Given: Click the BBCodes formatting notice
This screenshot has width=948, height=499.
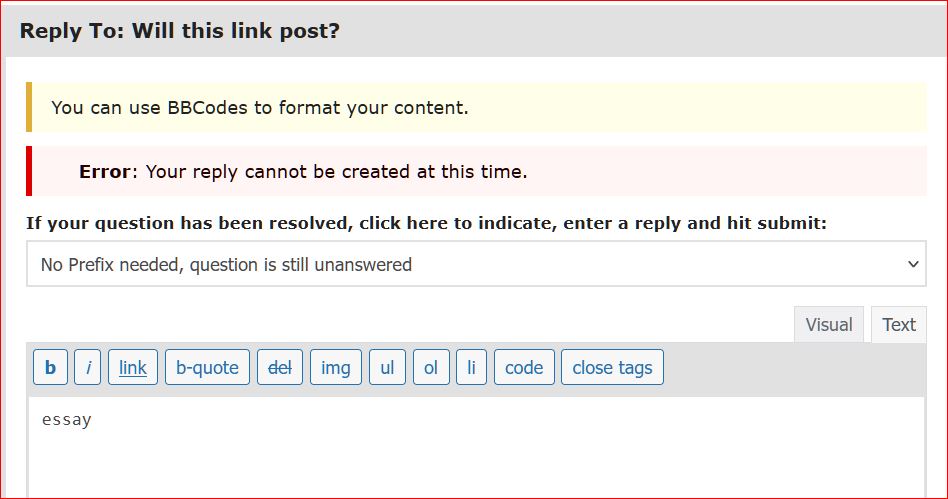Looking at the screenshot, I should [259, 107].
